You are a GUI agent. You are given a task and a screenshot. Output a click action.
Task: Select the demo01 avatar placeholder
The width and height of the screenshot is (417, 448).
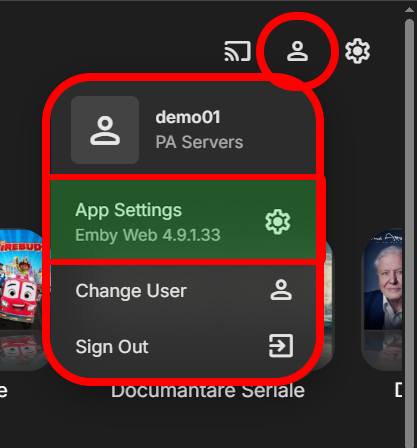click(105, 130)
